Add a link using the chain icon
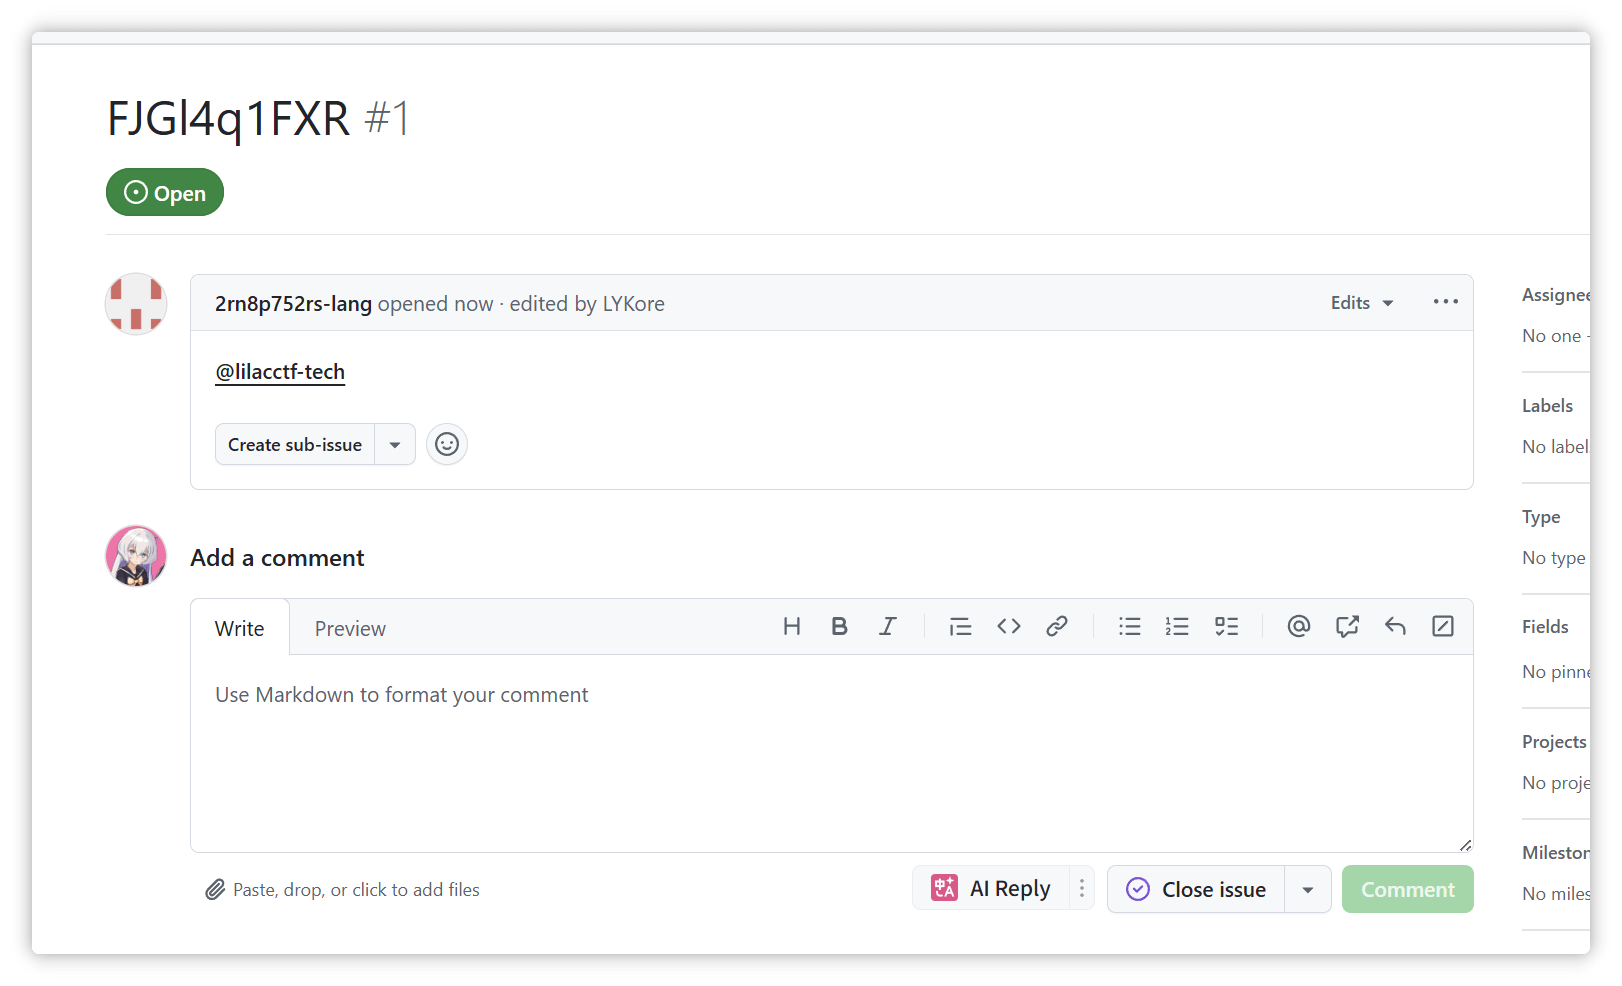Screen dimensions: 1622x986 click(1056, 627)
